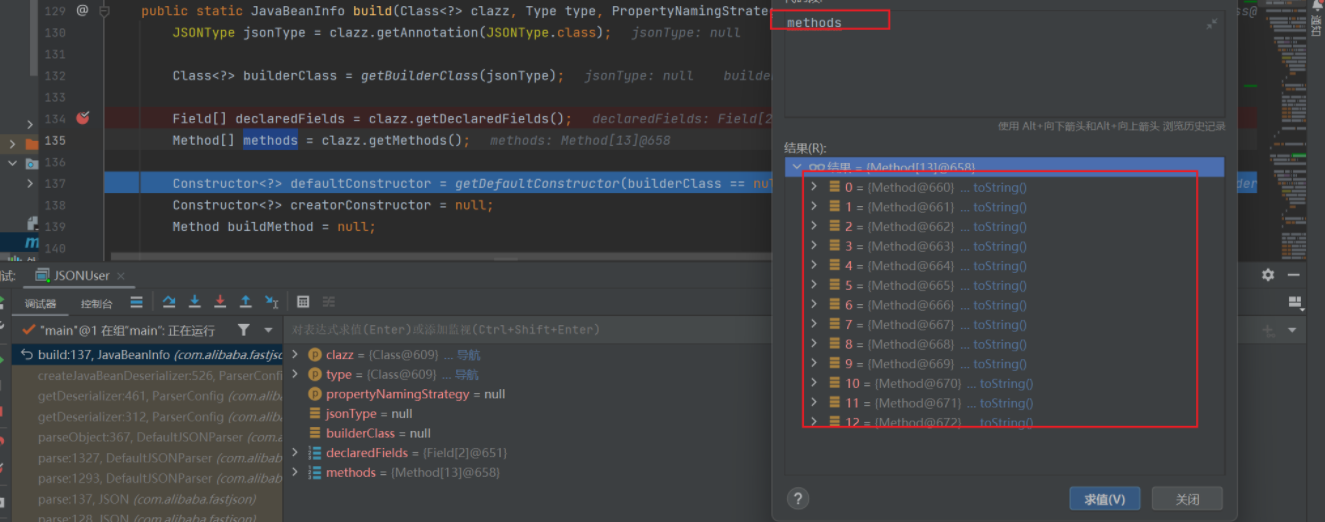Viewport: 1325px width, 522px height.
Task: Click the Step Into debugger icon
Action: point(194,302)
